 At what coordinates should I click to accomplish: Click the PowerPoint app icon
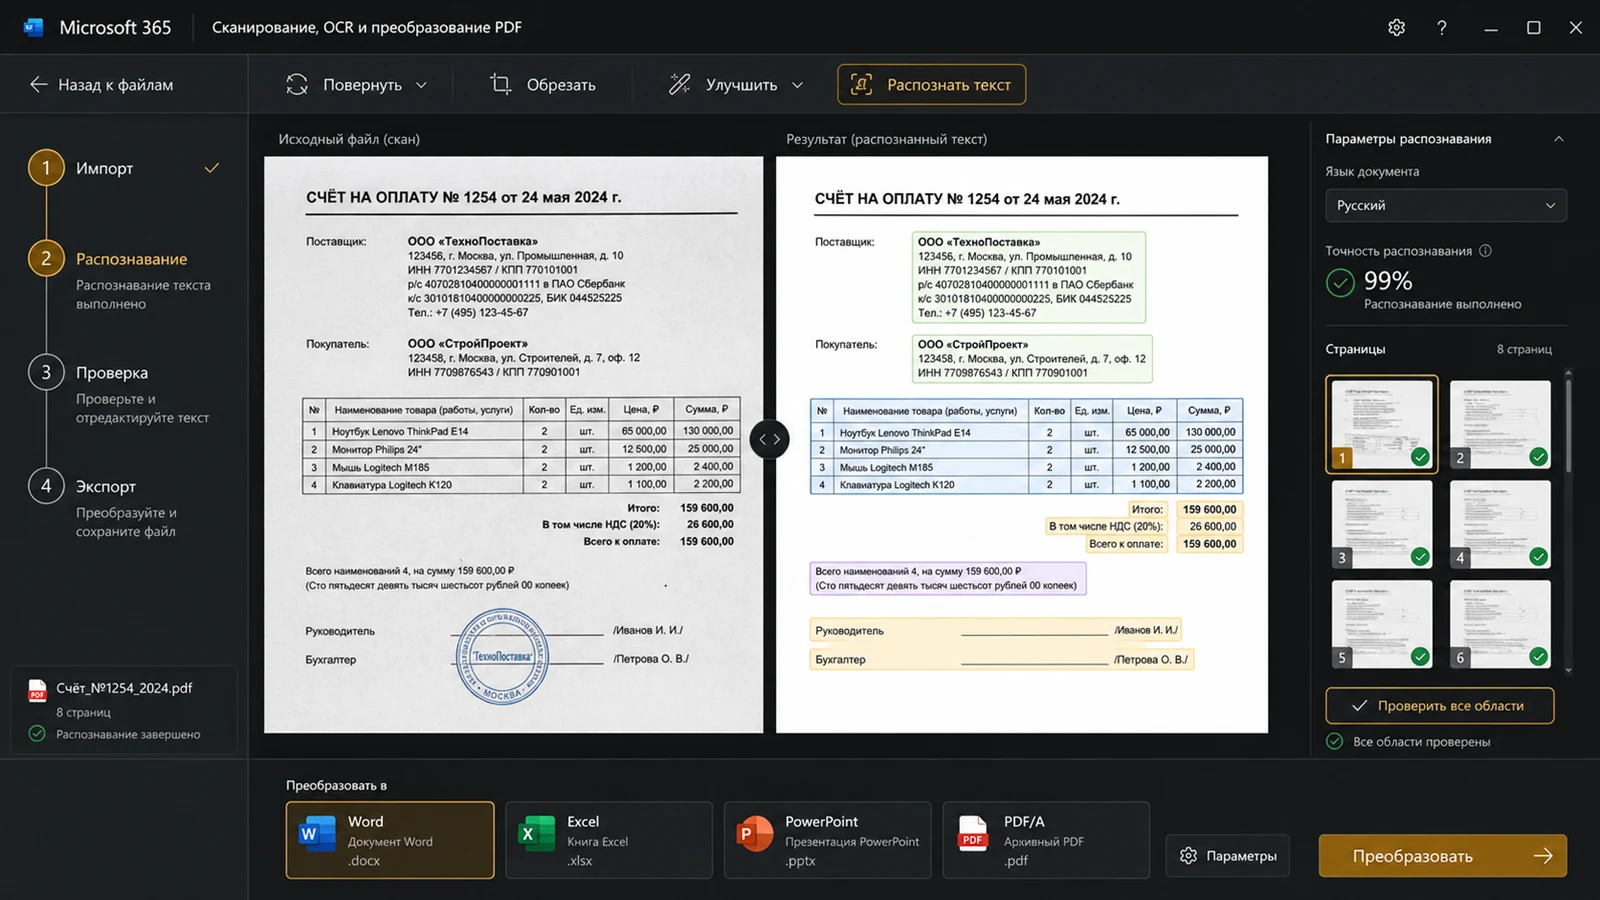pyautogui.click(x=754, y=833)
